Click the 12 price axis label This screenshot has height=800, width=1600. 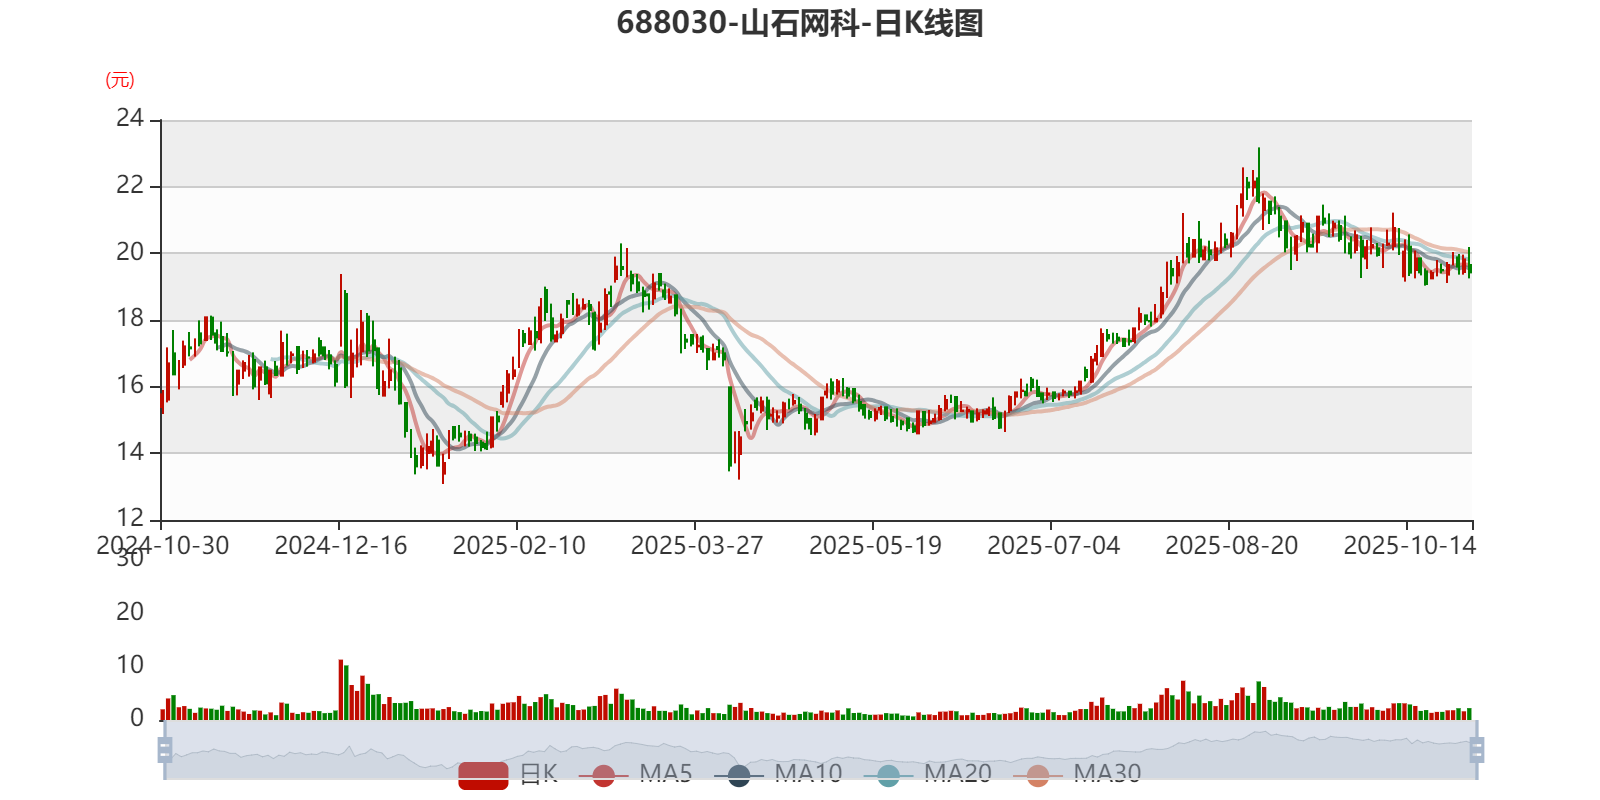point(130,518)
